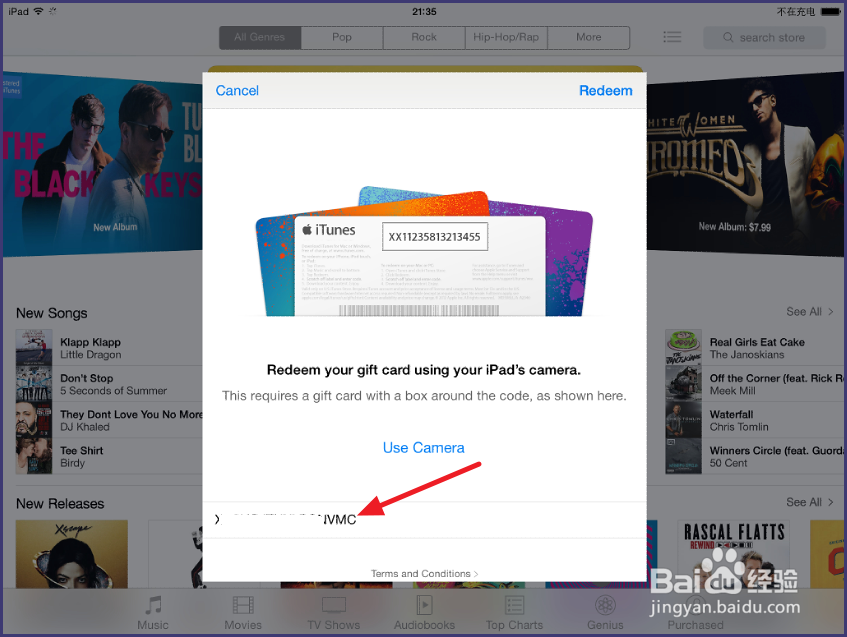Viewport: 847px width, 637px height.
Task: Expand See All for New Songs
Action: point(810,312)
